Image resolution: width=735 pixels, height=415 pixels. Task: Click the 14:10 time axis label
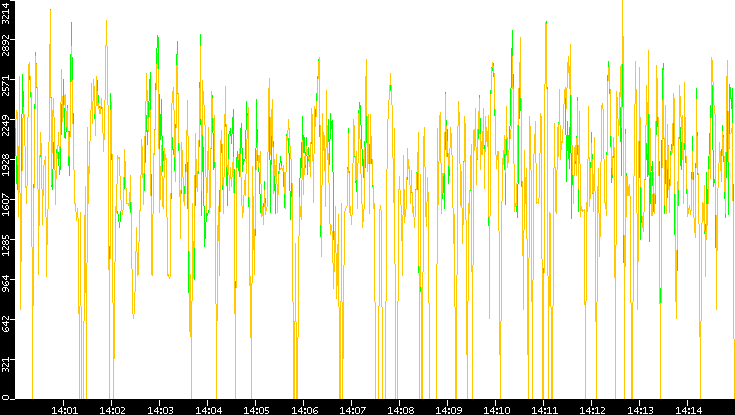[x=496, y=410]
